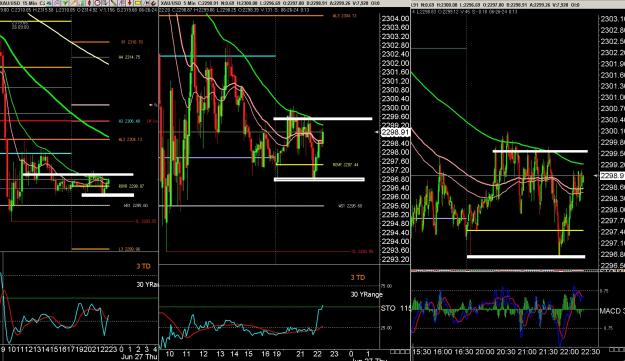Click the last icon of the 15 Min toolbar
Image resolution: width=625 pixels, height=361 pixels.
pos(153,3)
